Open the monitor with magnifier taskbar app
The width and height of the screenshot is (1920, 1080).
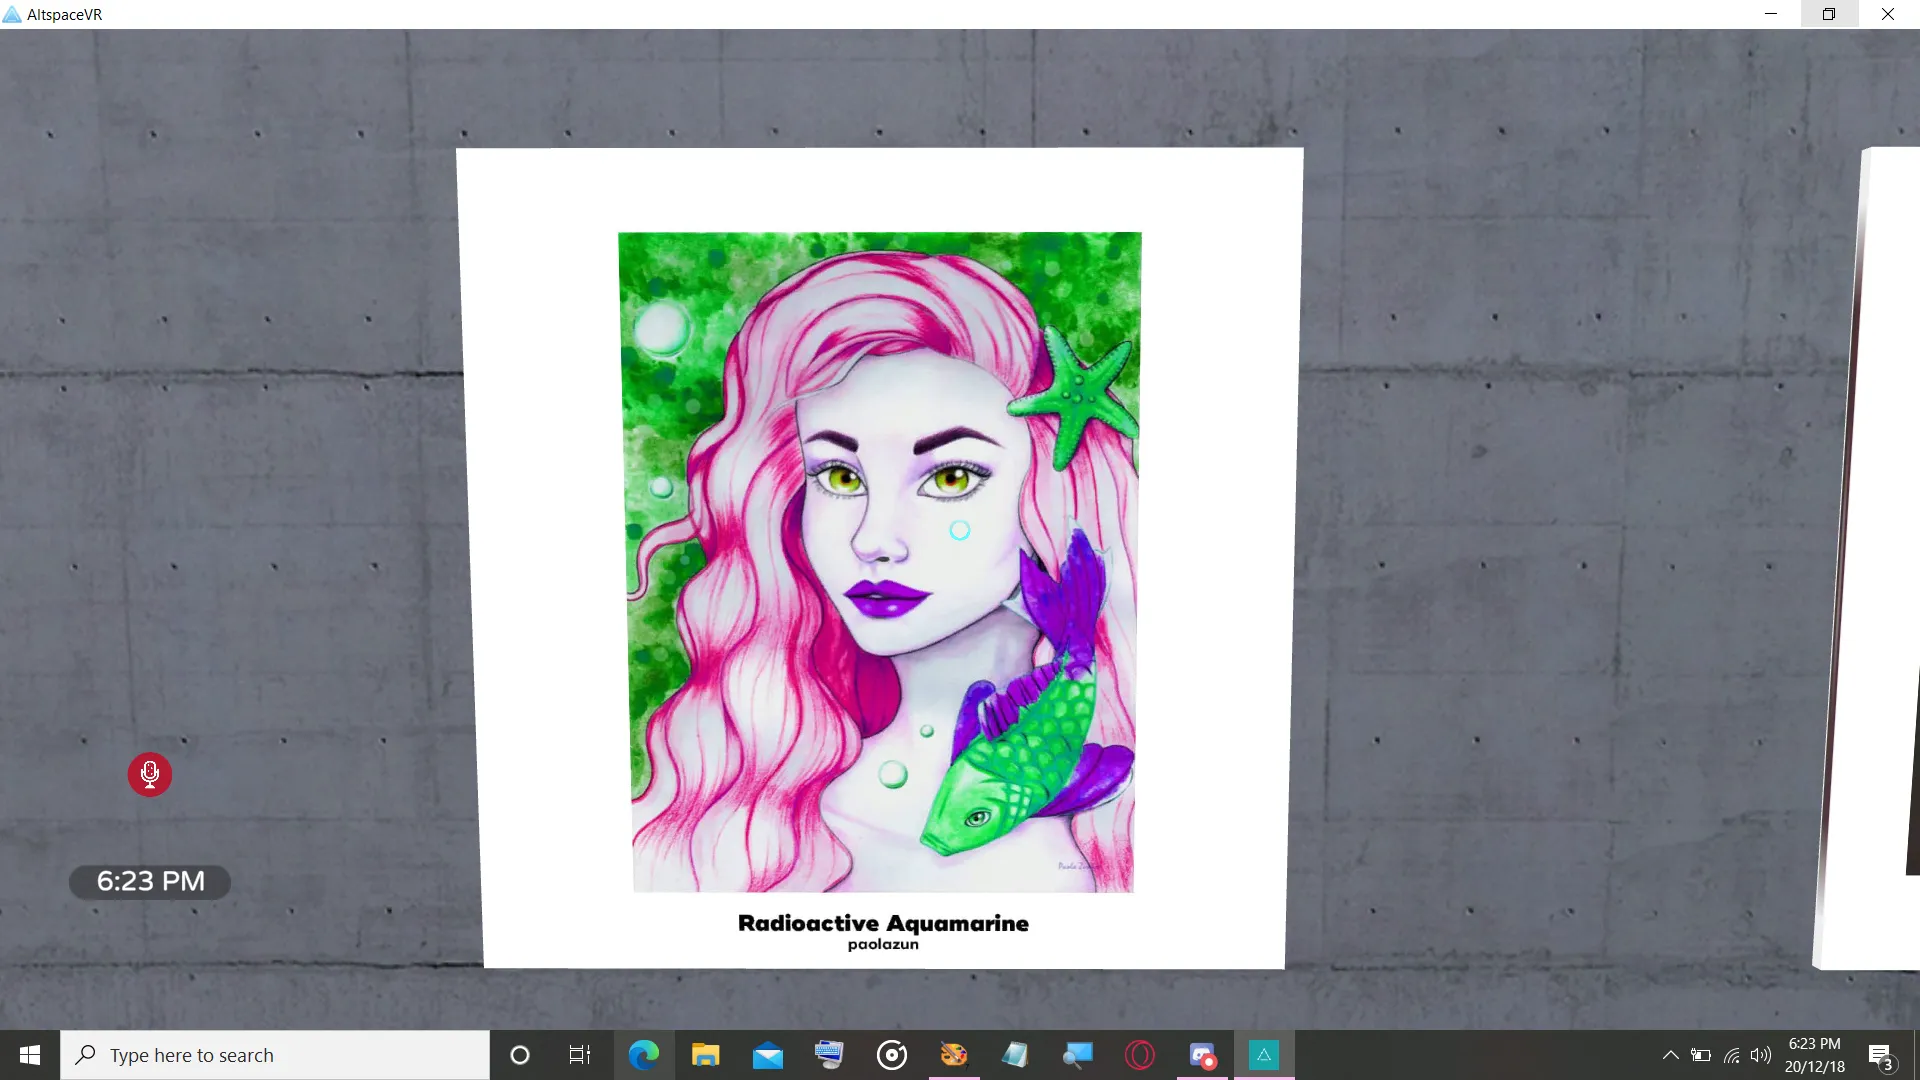point(1077,1055)
